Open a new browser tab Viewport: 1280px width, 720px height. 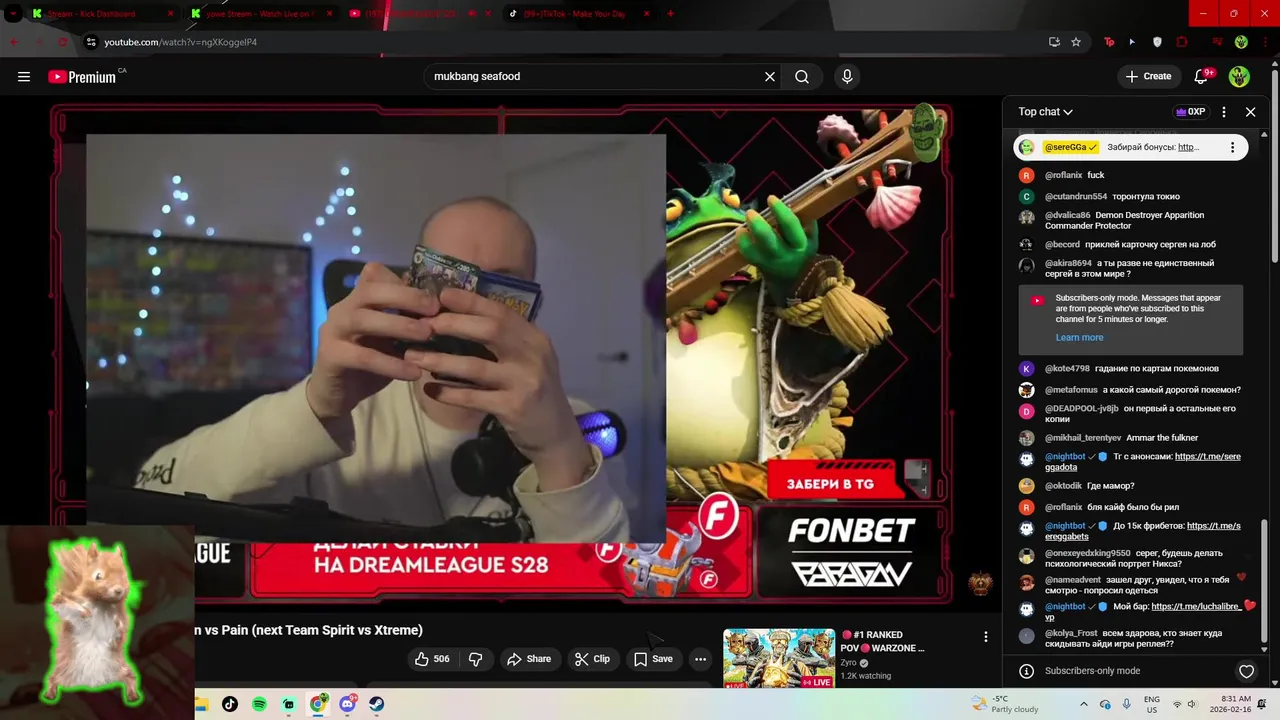[670, 14]
